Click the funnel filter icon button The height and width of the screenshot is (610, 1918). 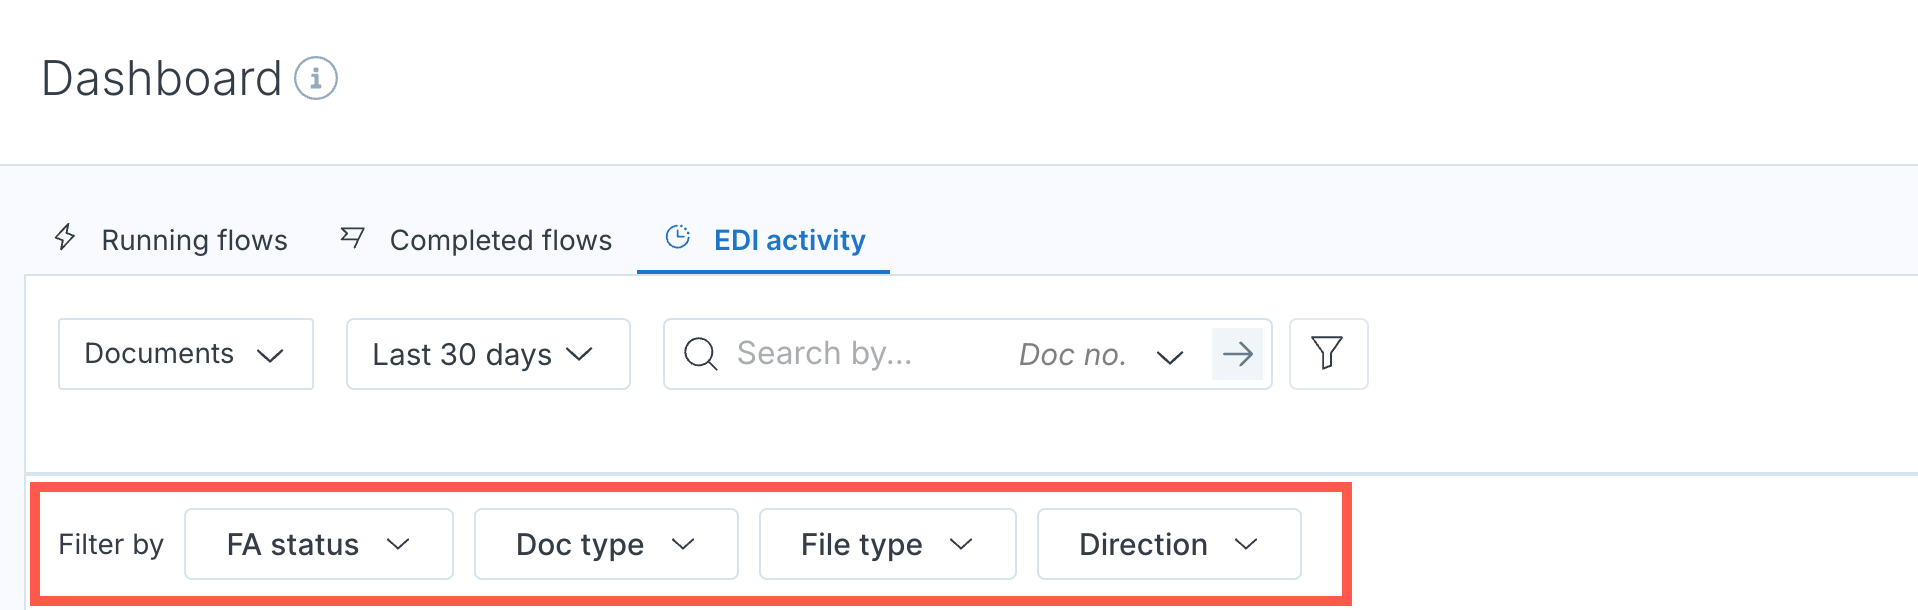[x=1328, y=354]
